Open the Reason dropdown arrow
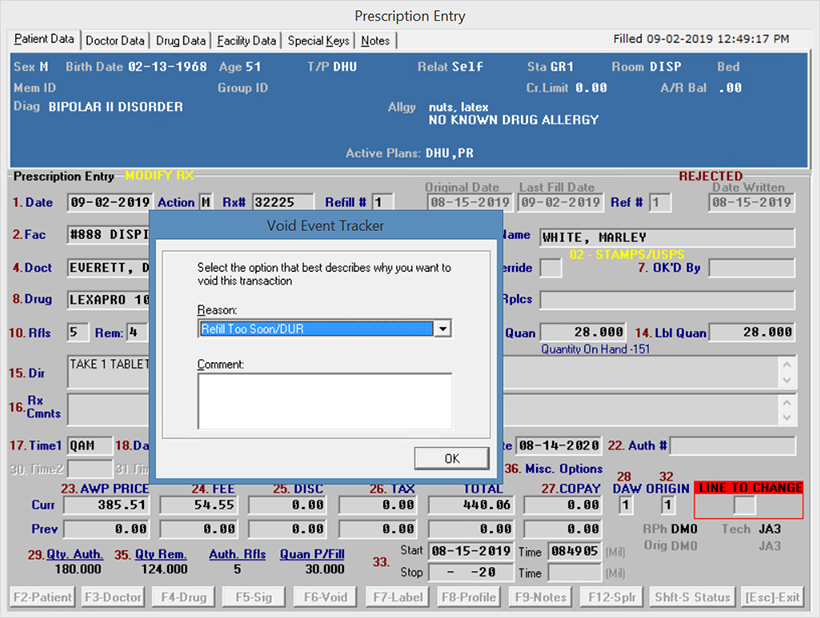This screenshot has height=618, width=820. pos(444,329)
